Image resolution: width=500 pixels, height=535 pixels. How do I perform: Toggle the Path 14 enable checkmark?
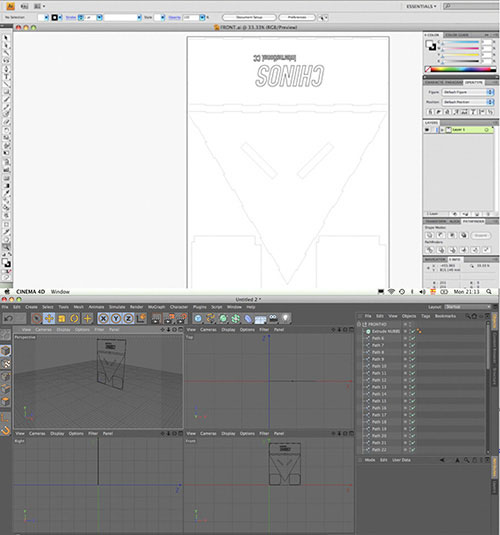pyautogui.click(x=413, y=394)
